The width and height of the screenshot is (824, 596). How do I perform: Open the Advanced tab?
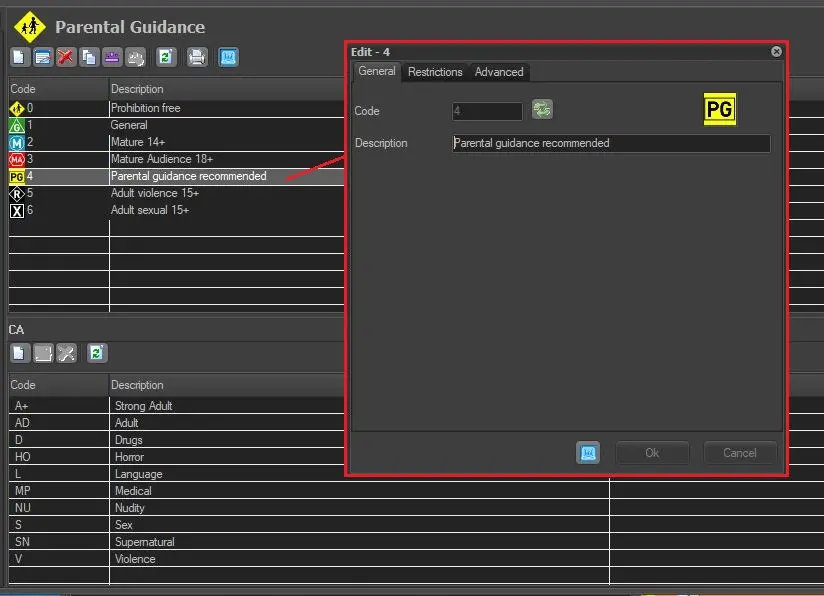click(499, 72)
